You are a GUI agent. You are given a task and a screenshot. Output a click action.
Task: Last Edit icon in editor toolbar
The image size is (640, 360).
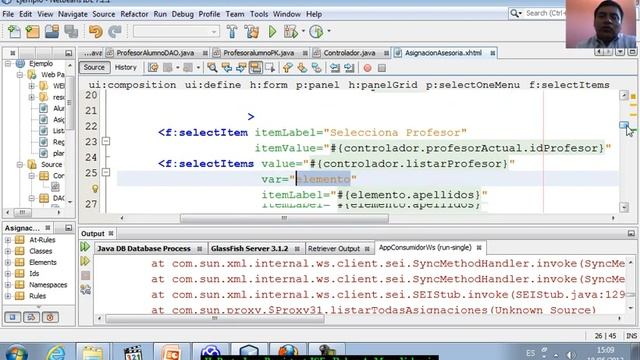coord(153,68)
